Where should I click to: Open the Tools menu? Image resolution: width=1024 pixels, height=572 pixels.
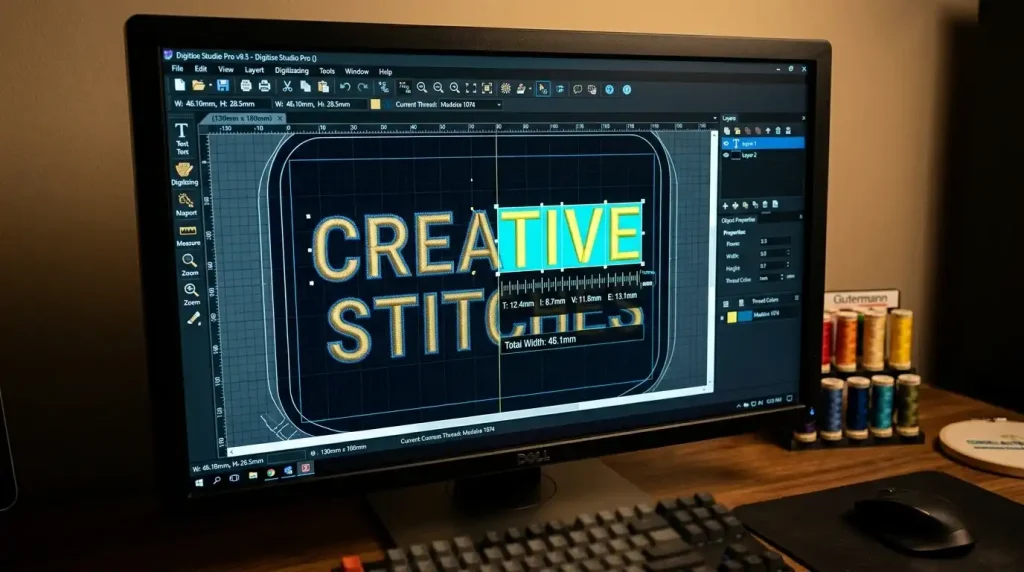(327, 71)
